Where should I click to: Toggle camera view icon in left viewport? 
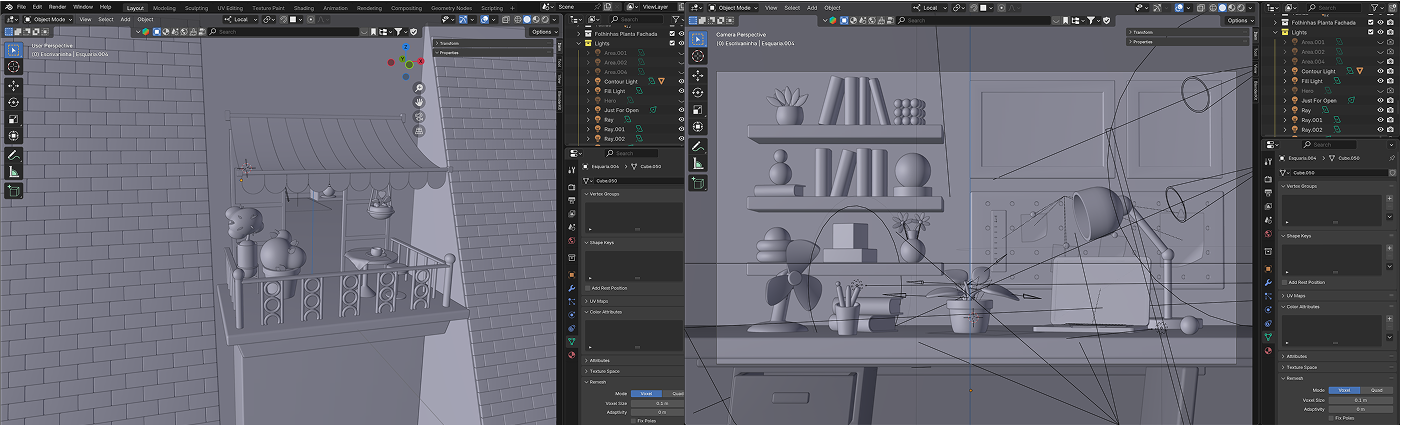[x=419, y=117]
